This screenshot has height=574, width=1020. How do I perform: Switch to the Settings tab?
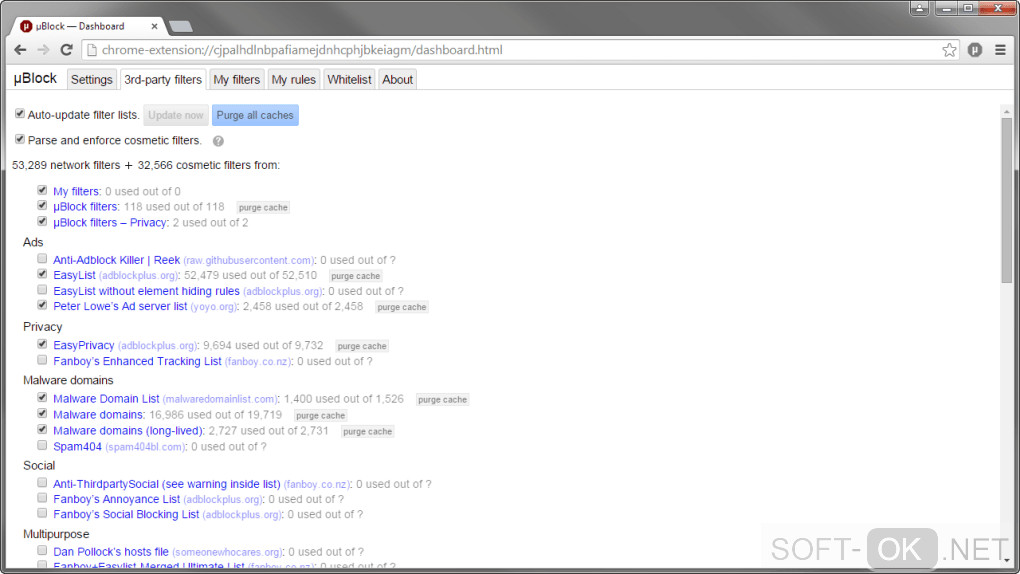click(x=92, y=79)
